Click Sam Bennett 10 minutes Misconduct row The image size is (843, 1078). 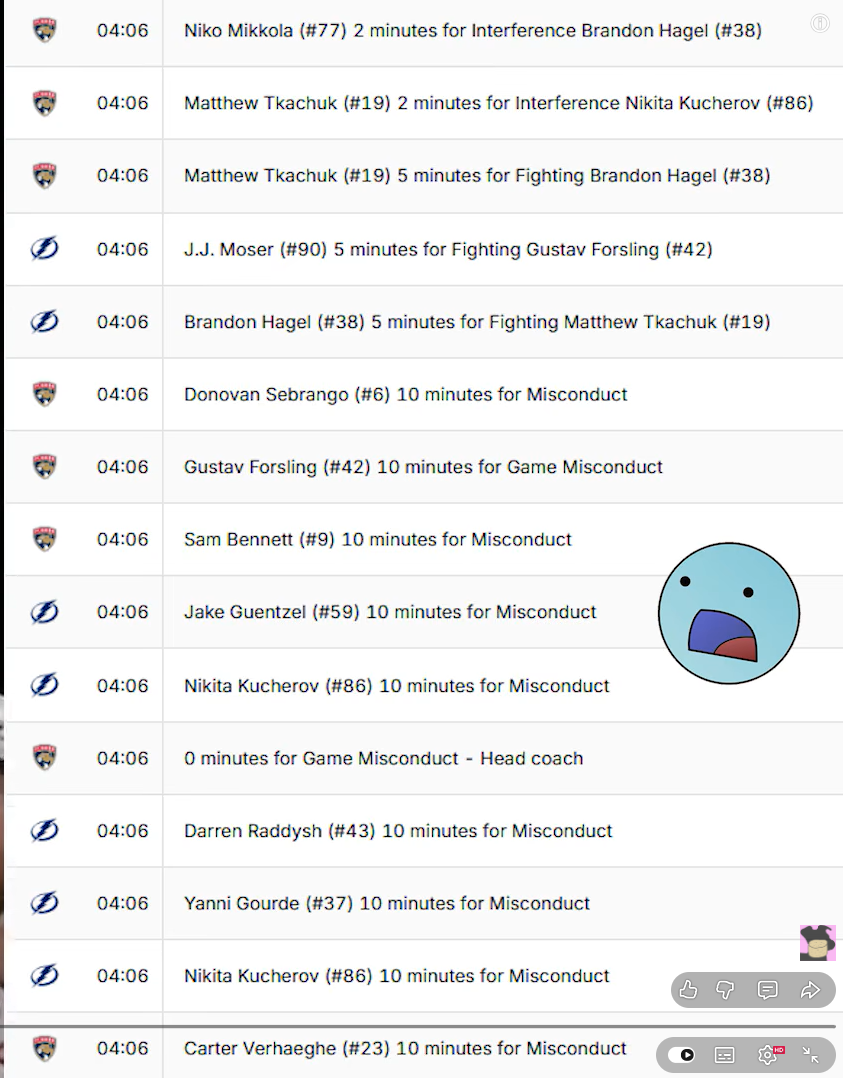(378, 540)
